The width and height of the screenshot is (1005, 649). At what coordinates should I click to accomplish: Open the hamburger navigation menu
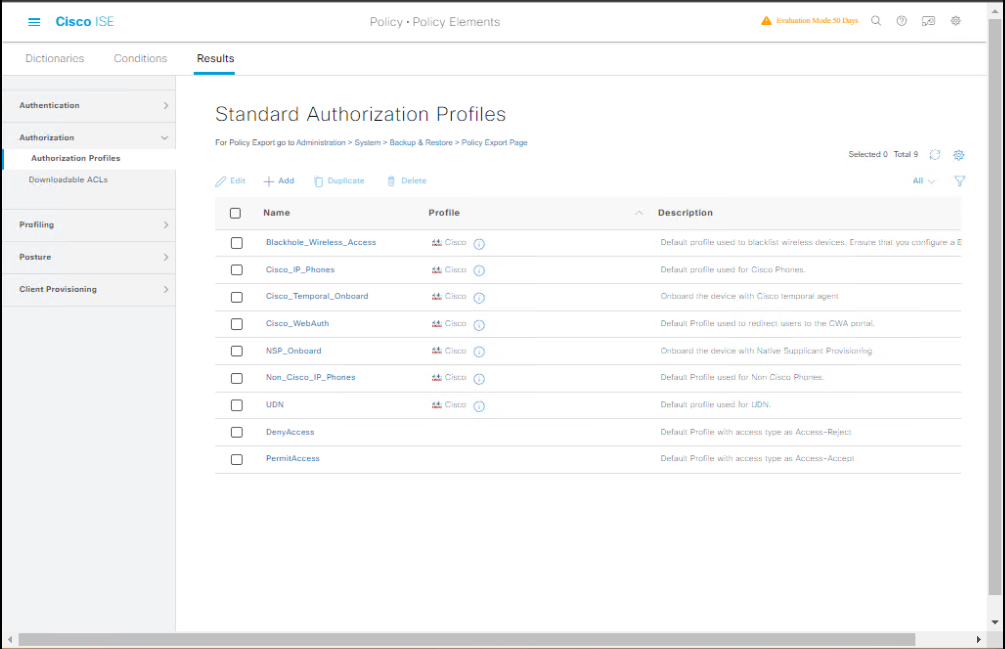pyautogui.click(x=34, y=22)
